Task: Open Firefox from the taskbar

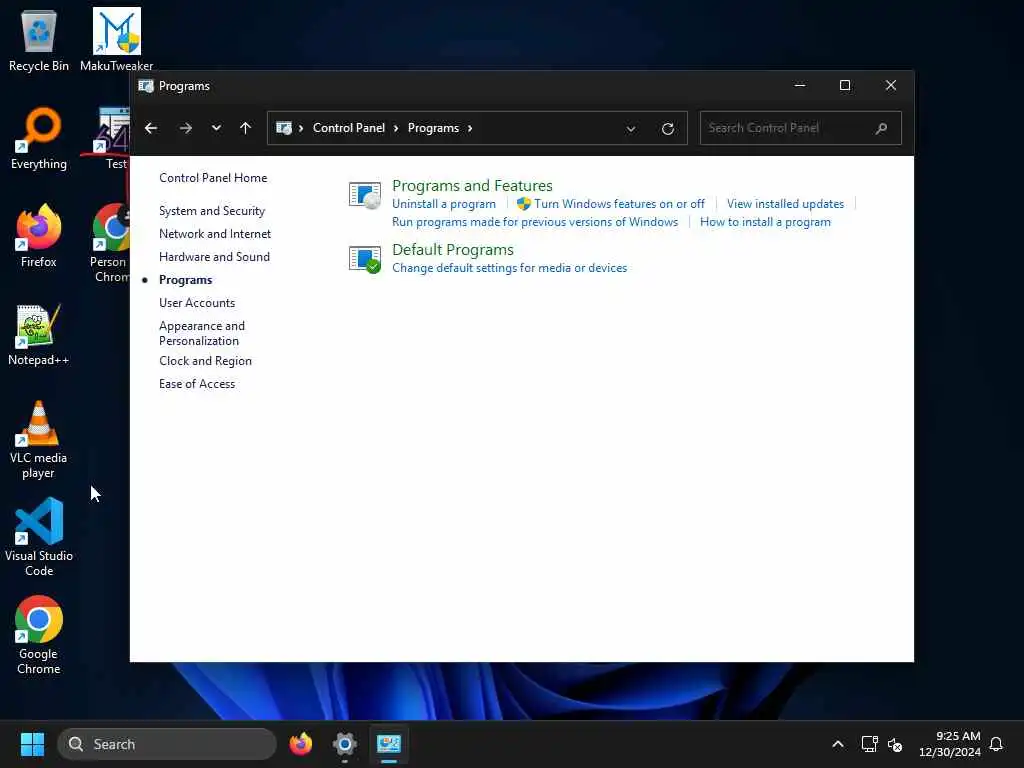Action: tap(301, 744)
